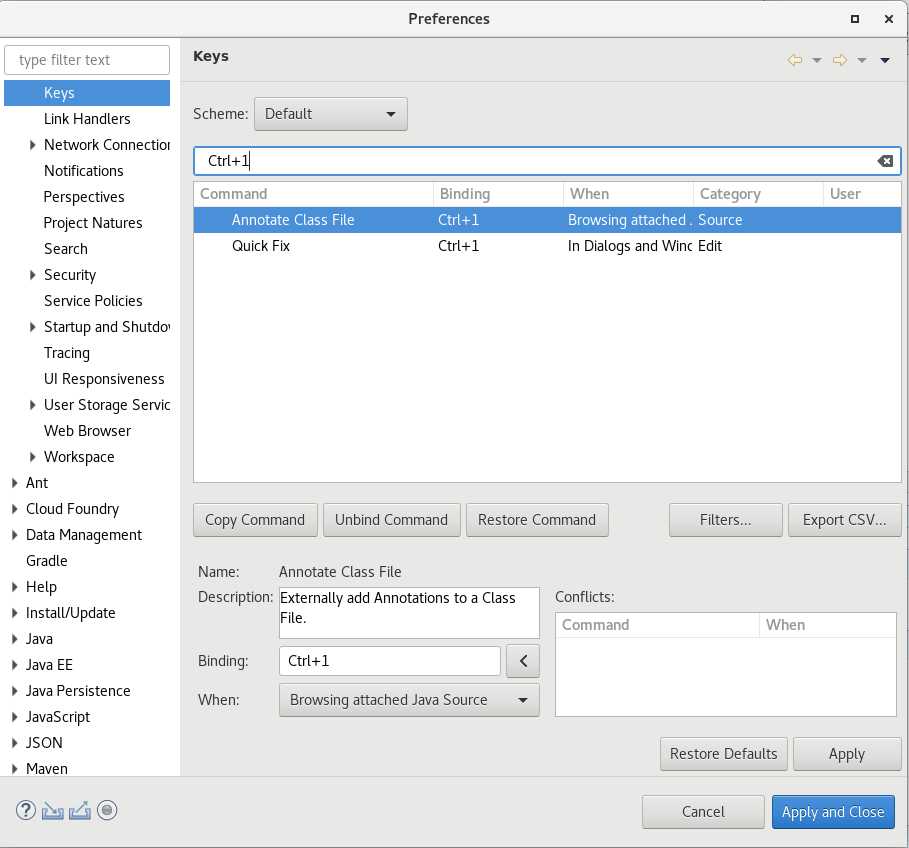Click the Apply button

(847, 754)
